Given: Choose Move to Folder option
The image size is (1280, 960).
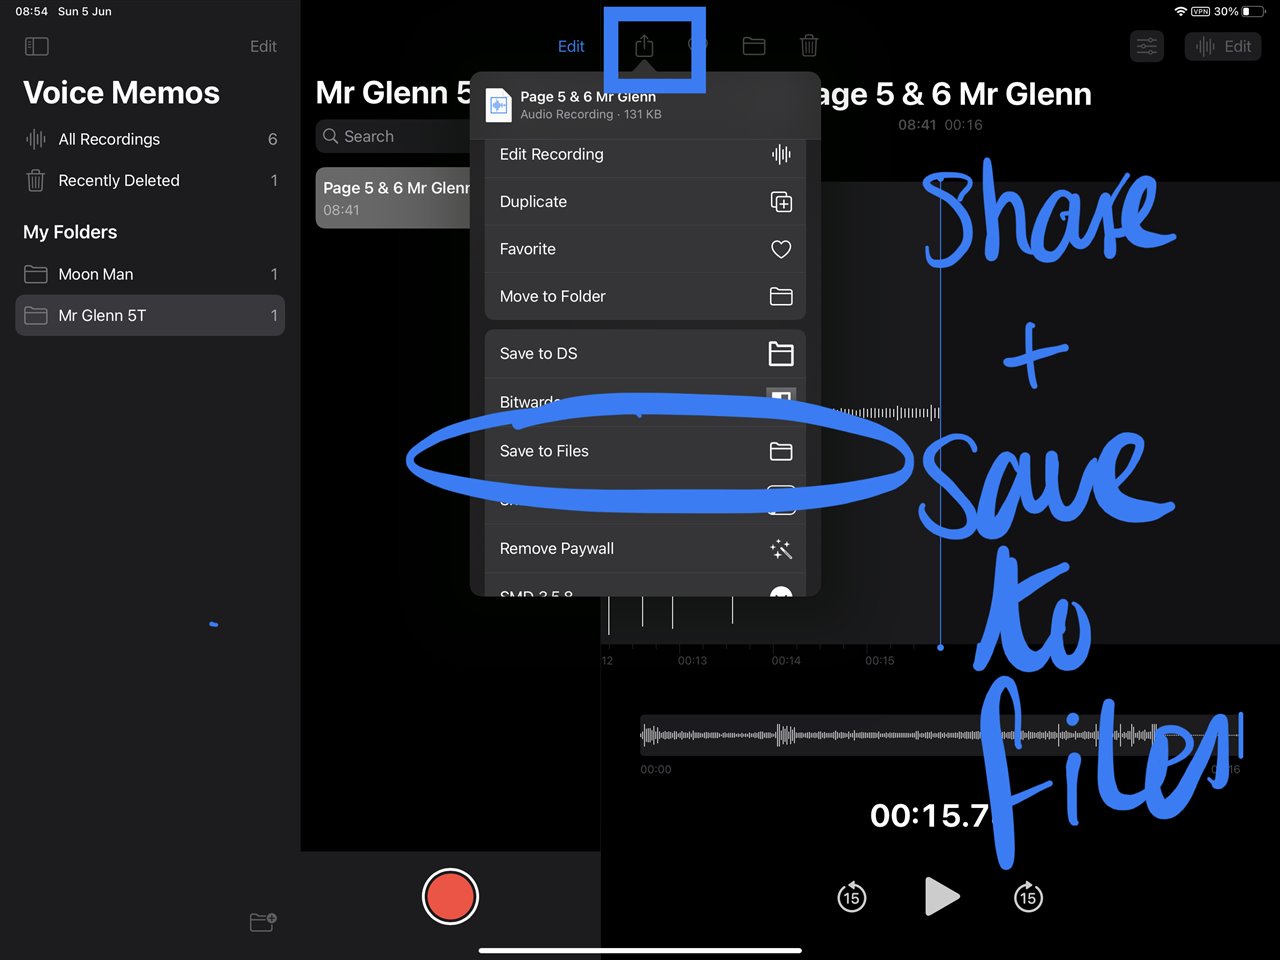Looking at the screenshot, I should click(645, 296).
